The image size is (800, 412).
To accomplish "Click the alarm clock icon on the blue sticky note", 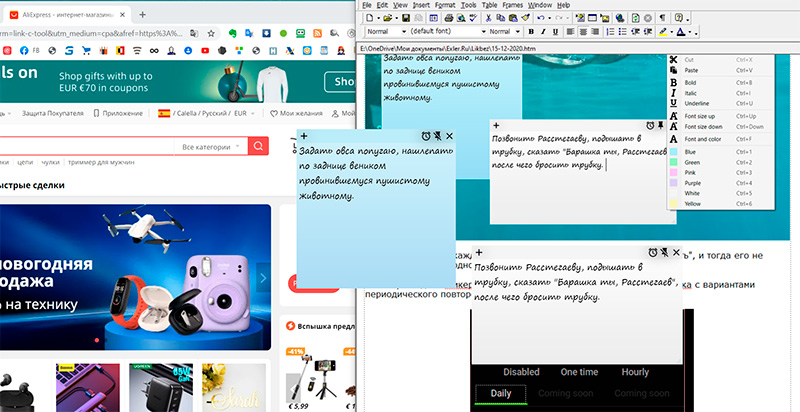I will click(x=426, y=136).
